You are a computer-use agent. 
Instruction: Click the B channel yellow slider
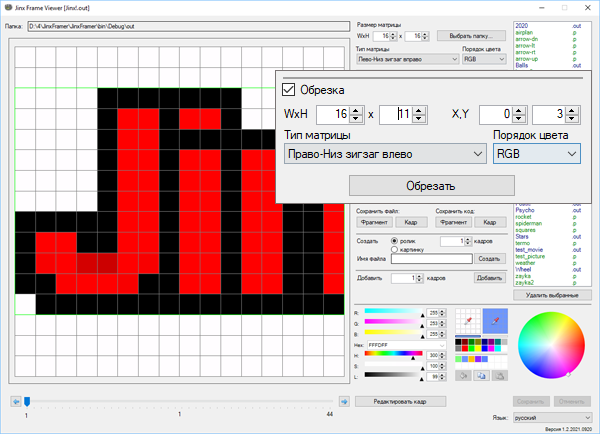click(394, 333)
